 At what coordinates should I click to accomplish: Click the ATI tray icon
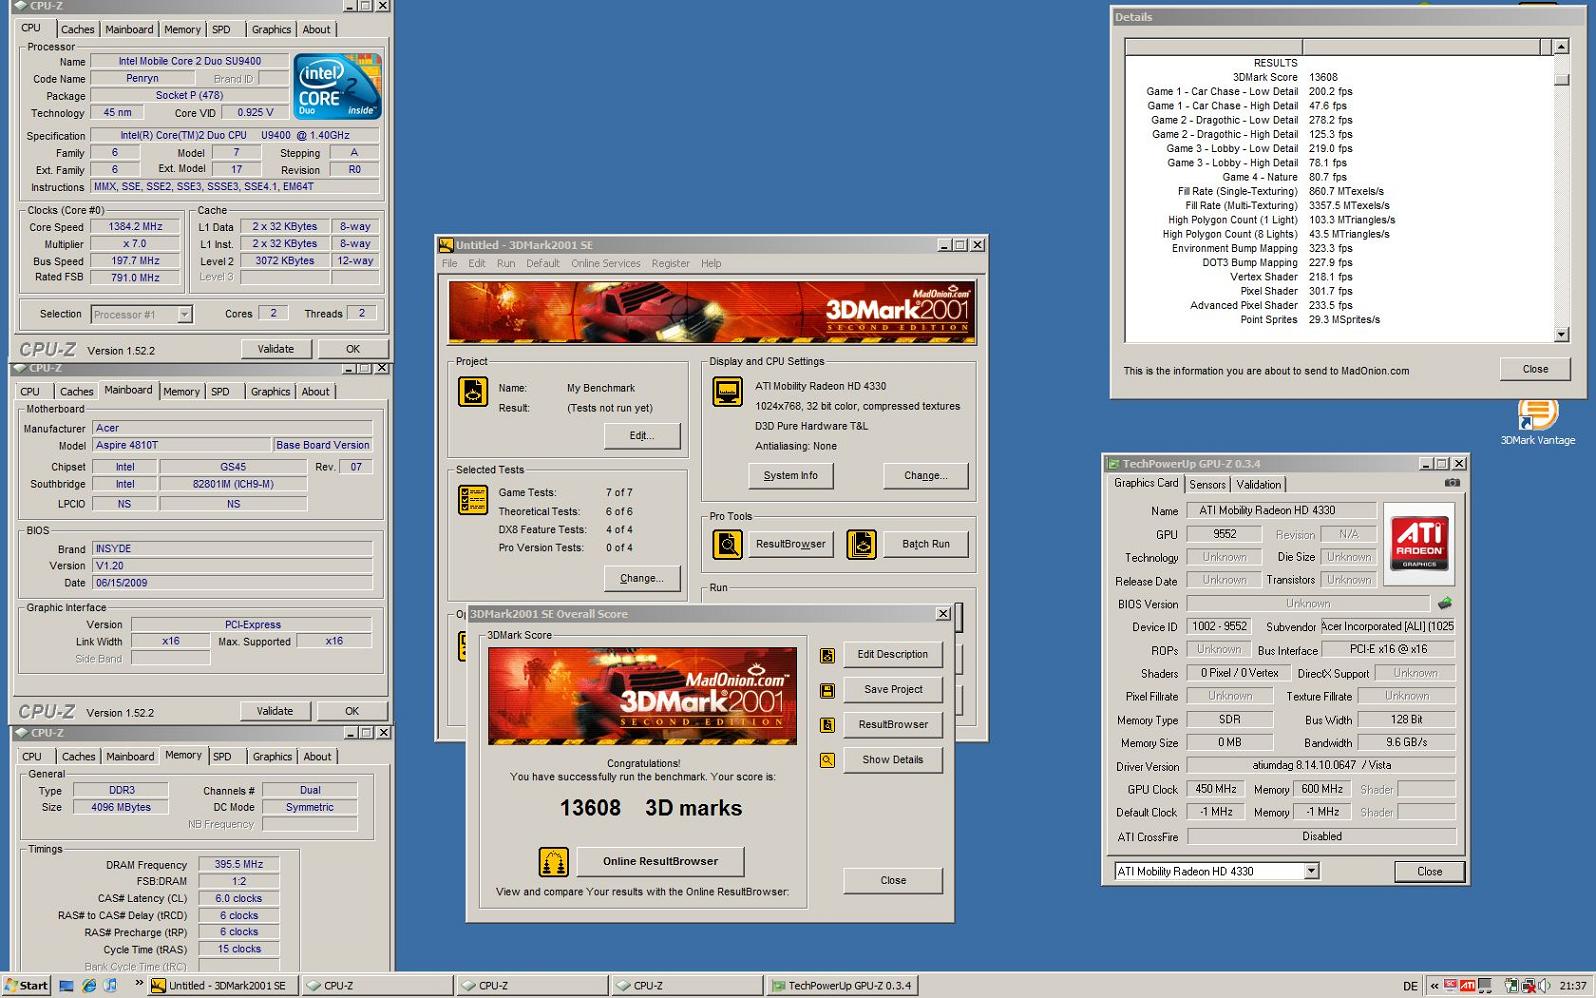coord(1467,986)
